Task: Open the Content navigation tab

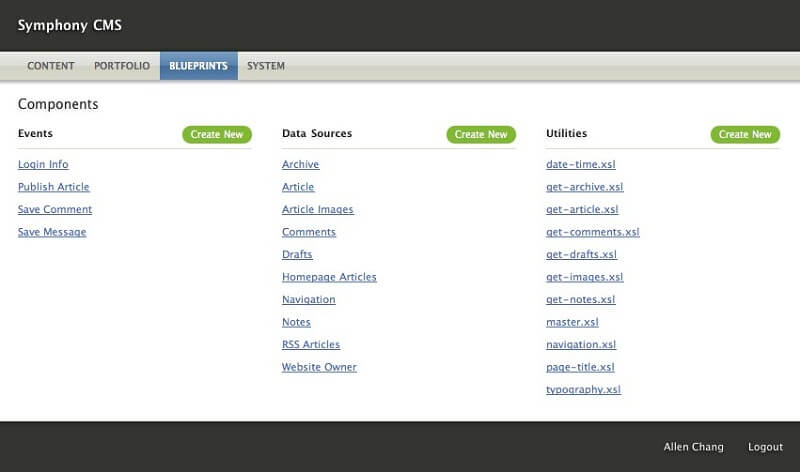Action: [x=51, y=66]
